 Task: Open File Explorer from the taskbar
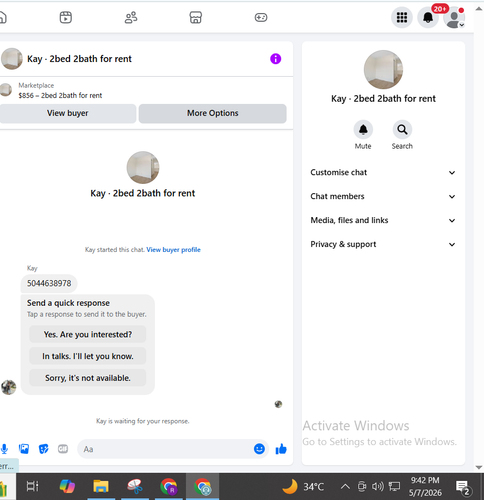tap(101, 486)
